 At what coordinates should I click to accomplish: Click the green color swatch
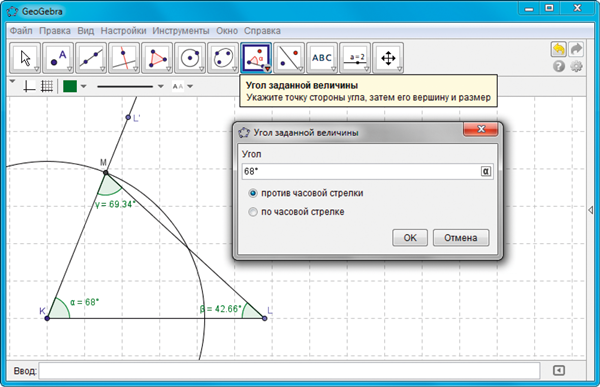click(x=70, y=86)
